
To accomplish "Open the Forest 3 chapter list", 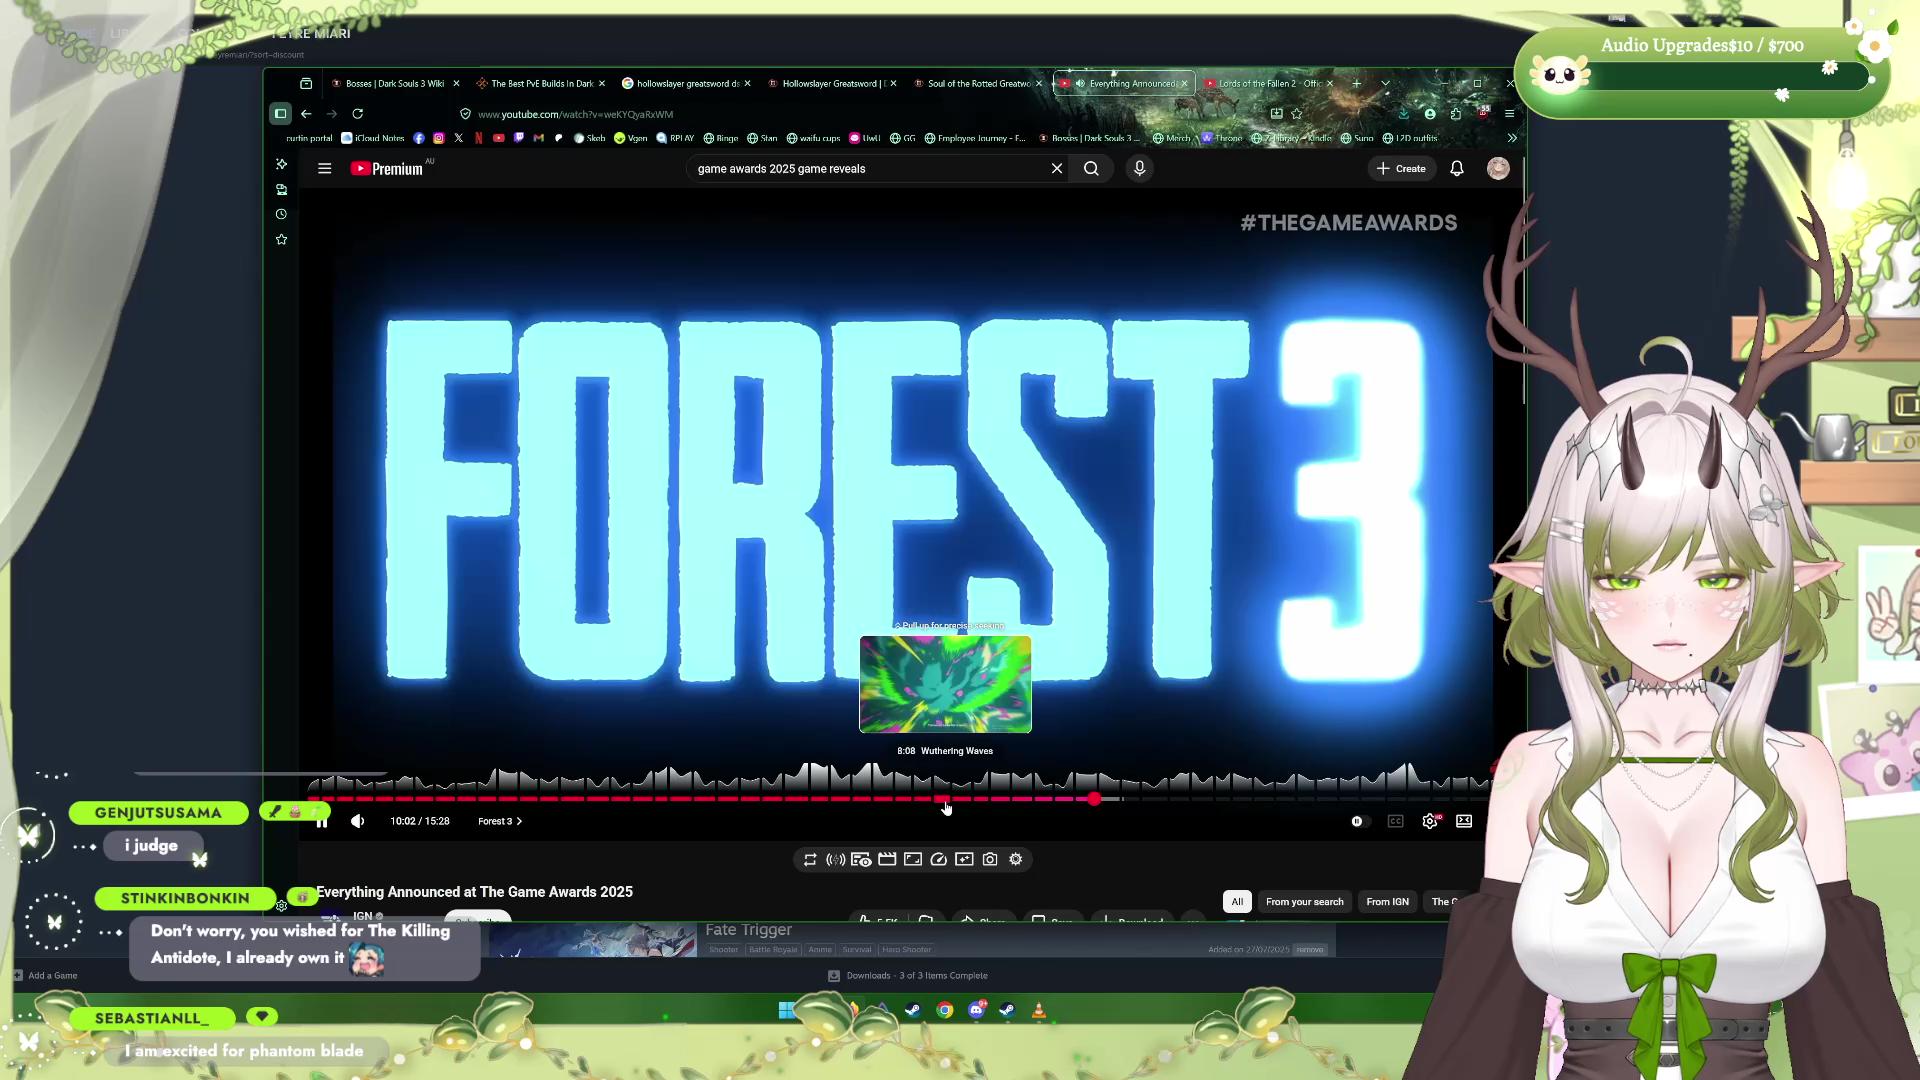I will tap(500, 821).
